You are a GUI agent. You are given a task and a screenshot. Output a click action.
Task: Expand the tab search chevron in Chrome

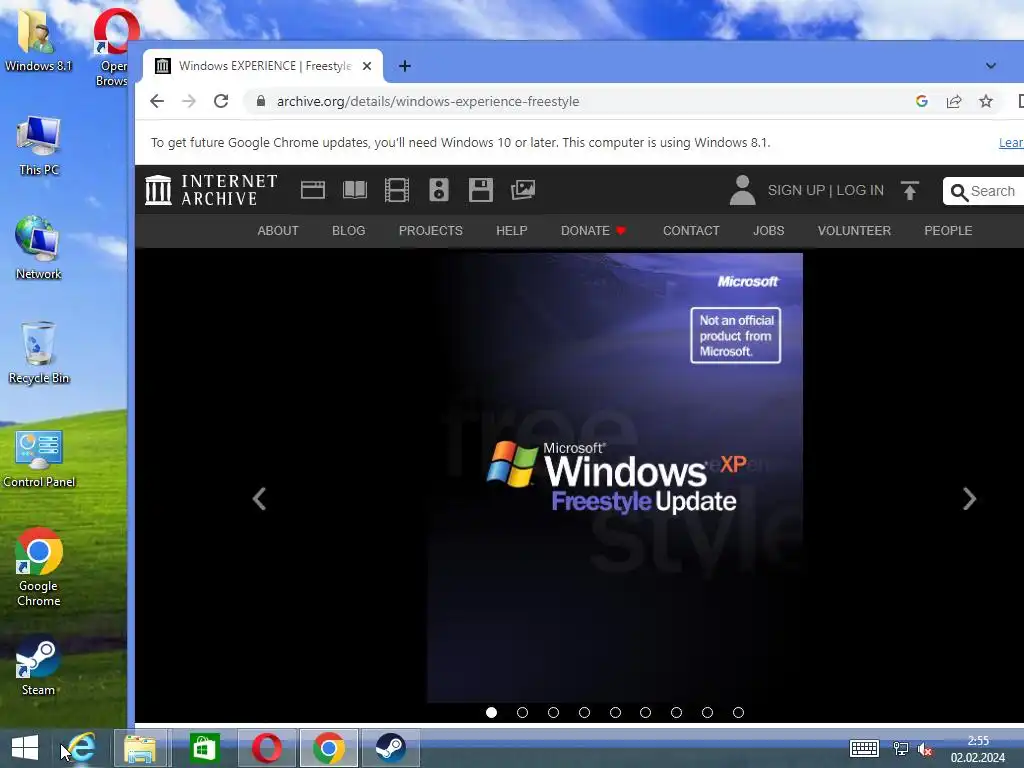(991, 66)
